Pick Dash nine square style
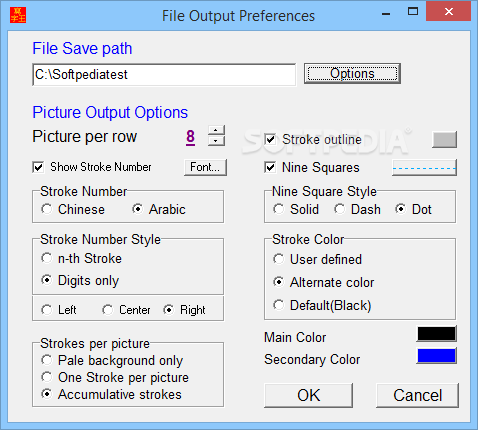Image resolution: width=478 pixels, height=430 pixels. 340,209
